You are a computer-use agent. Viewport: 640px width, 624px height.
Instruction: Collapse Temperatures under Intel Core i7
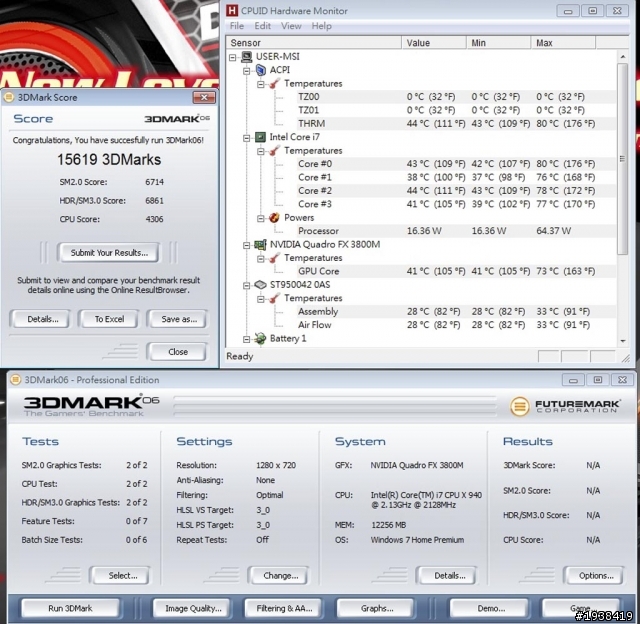261,151
